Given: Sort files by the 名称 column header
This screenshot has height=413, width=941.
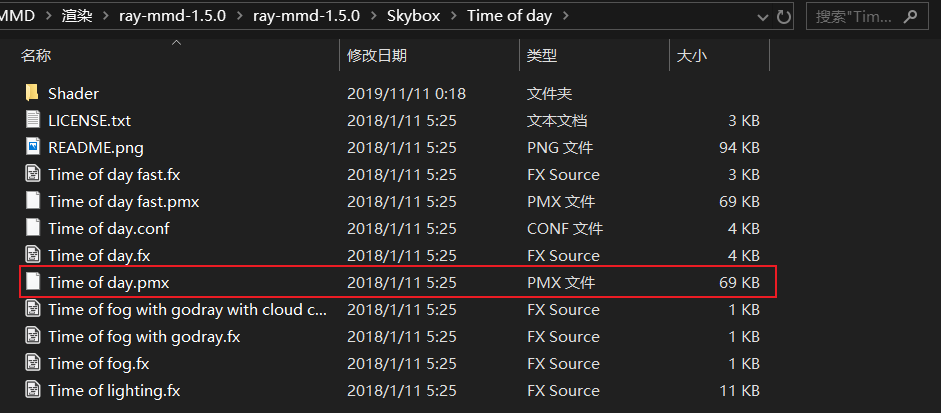Looking at the screenshot, I should (36, 56).
